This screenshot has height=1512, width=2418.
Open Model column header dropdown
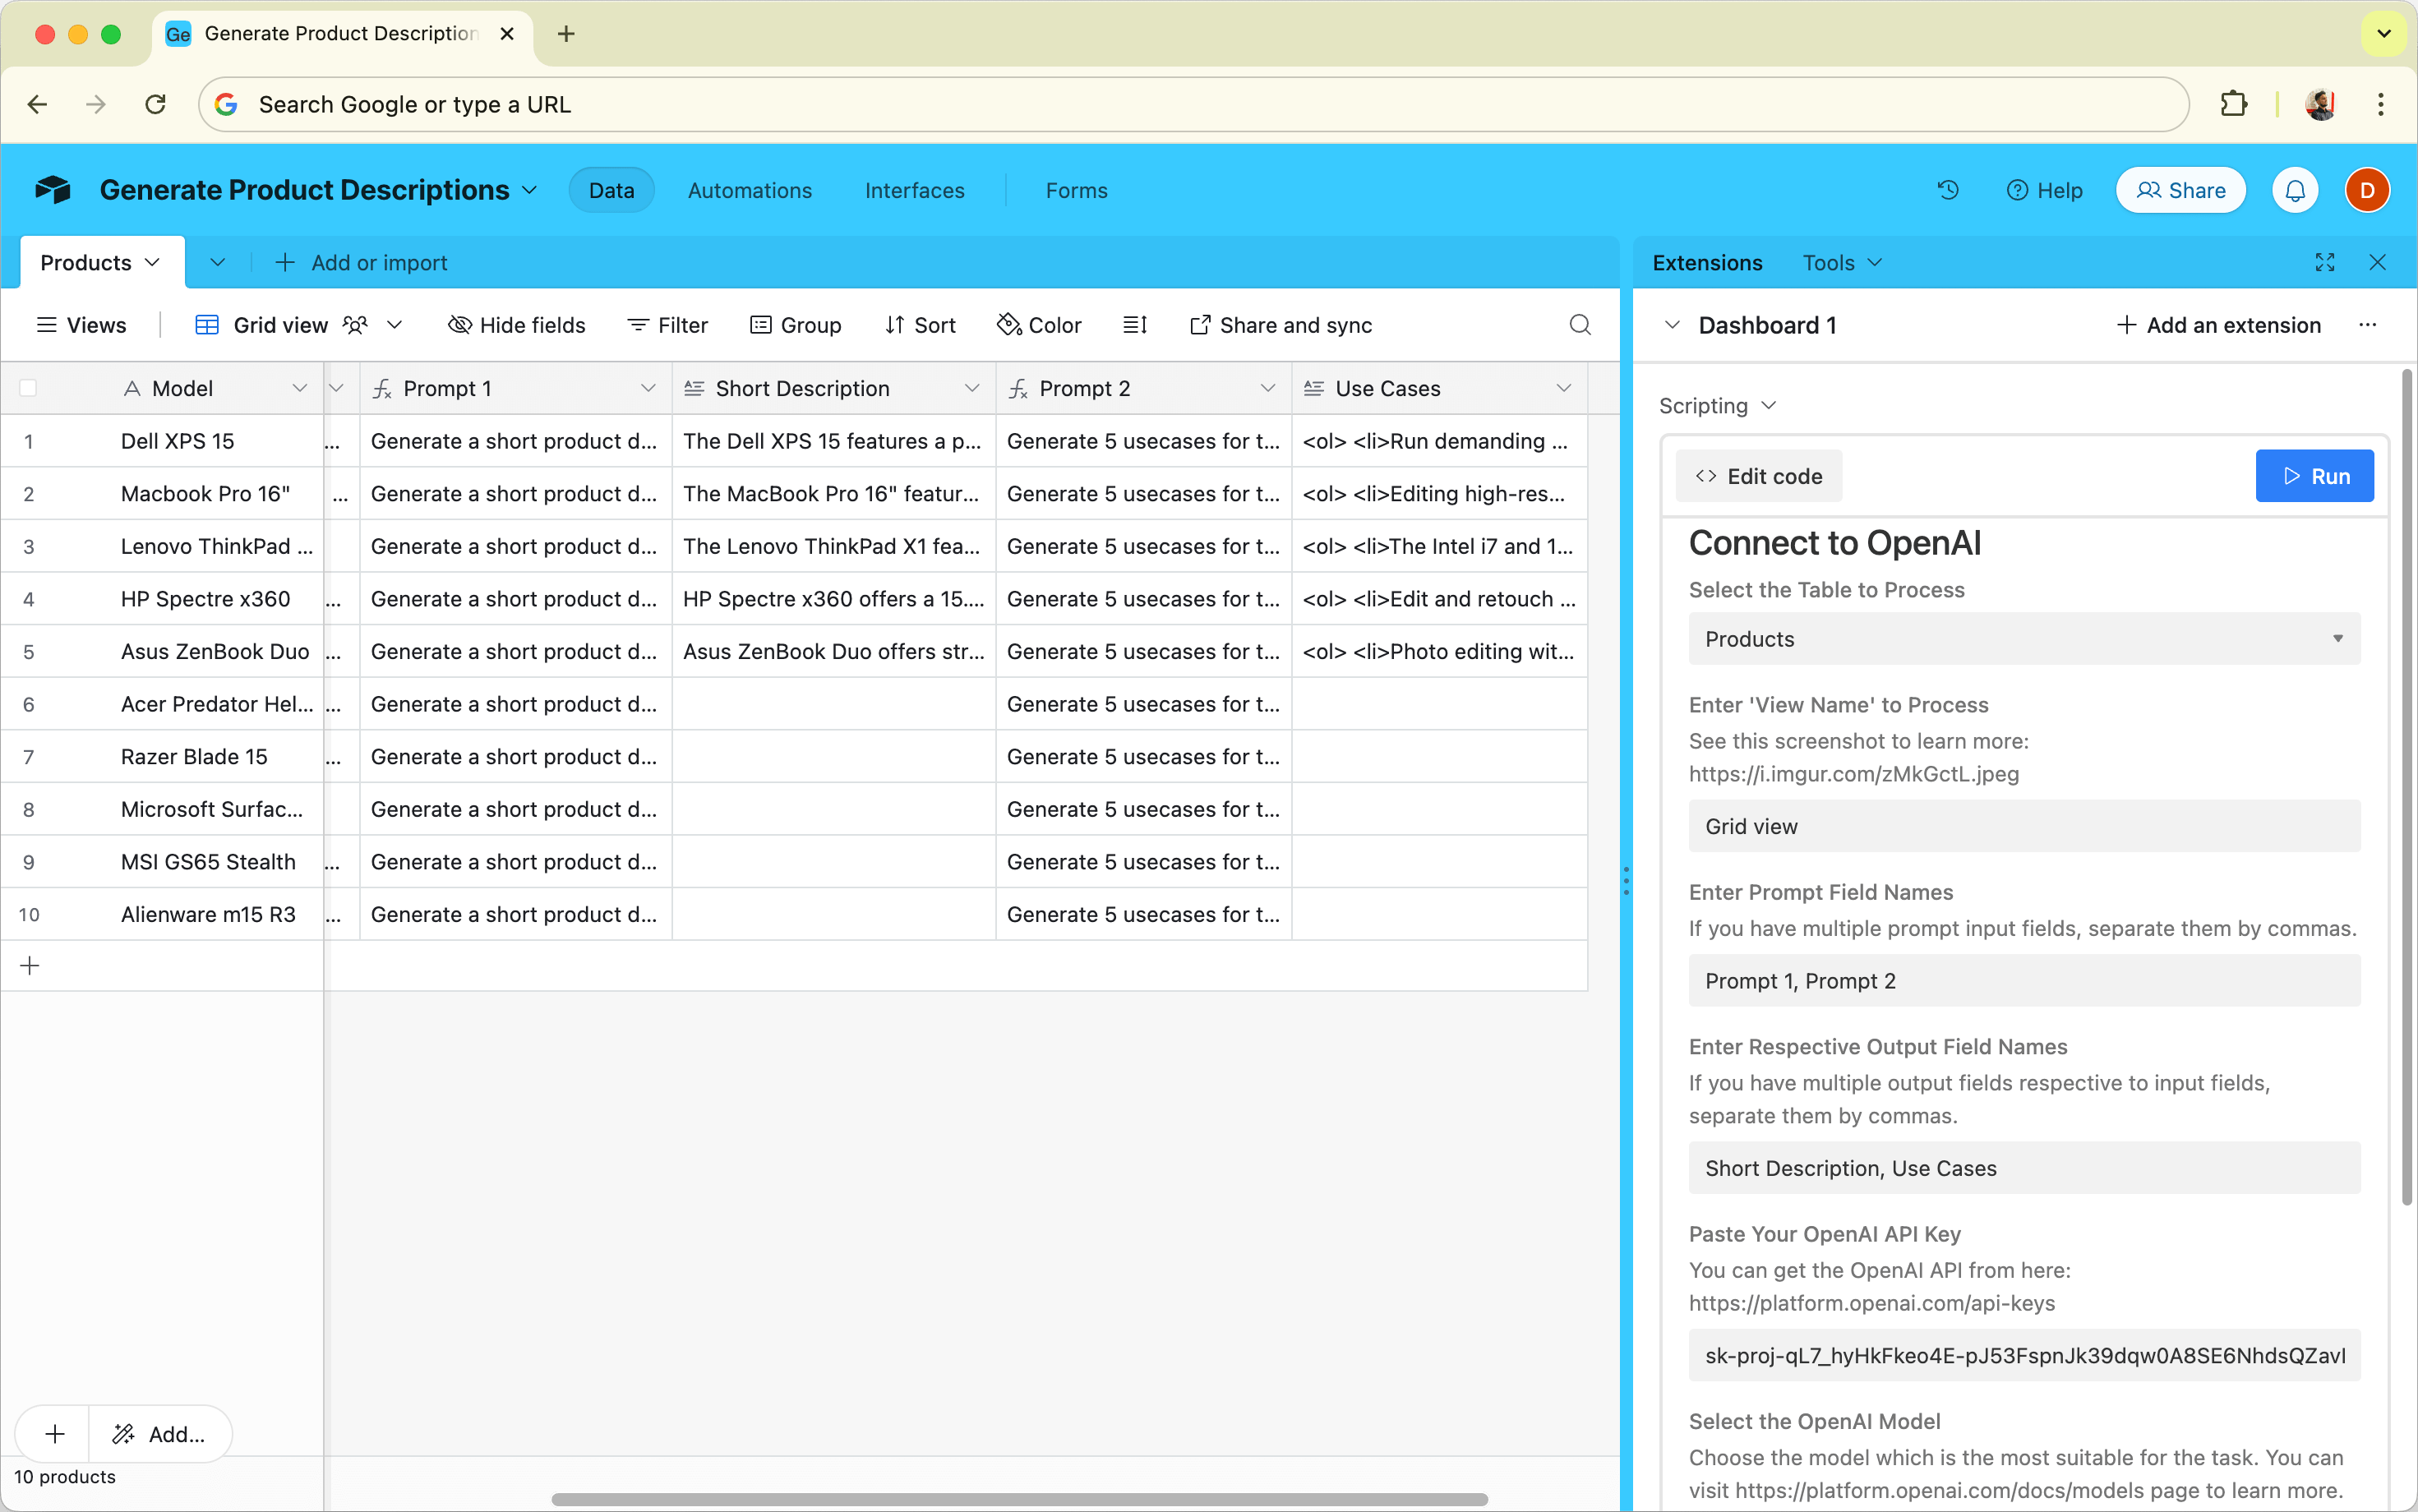(x=299, y=388)
